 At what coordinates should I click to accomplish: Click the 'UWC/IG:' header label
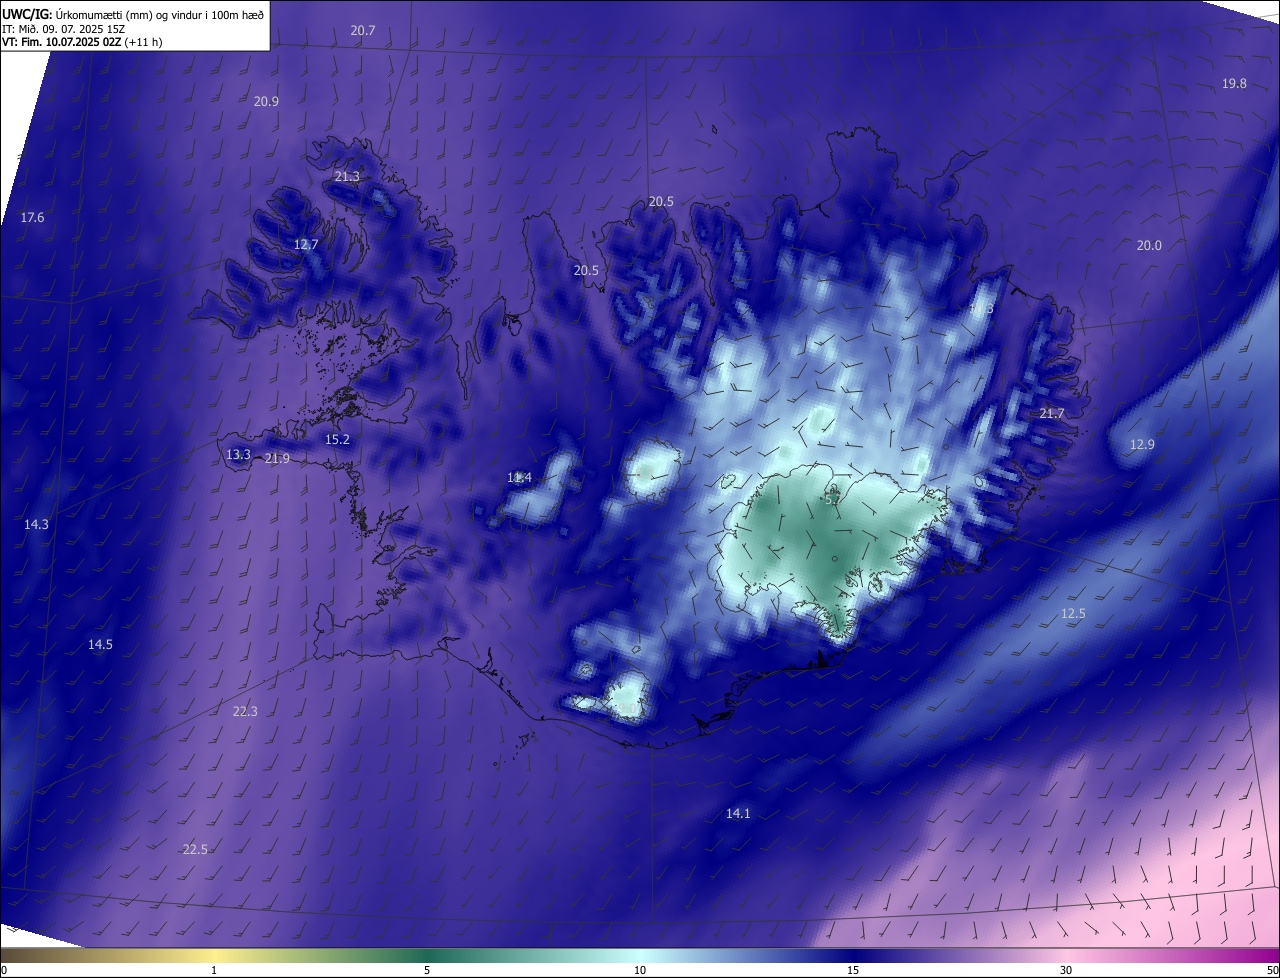point(26,15)
